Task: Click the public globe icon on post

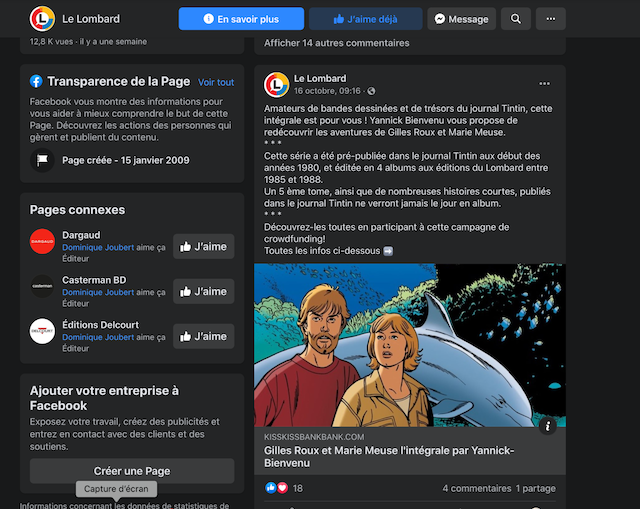Action: [x=371, y=91]
